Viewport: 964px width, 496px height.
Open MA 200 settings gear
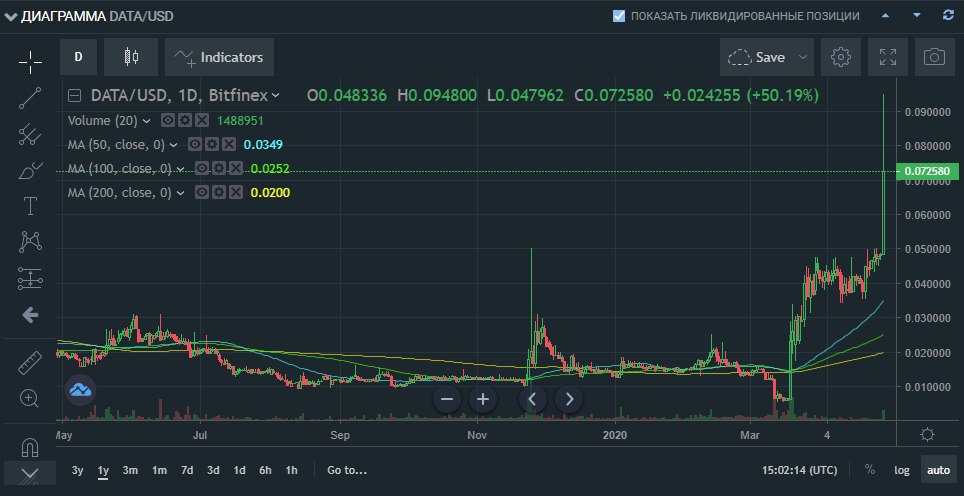(x=218, y=192)
